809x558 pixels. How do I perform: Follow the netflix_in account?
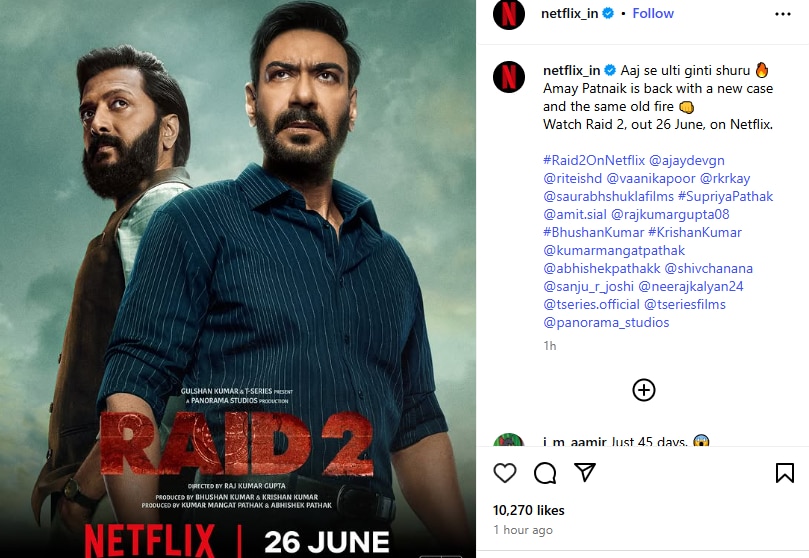[x=653, y=13]
